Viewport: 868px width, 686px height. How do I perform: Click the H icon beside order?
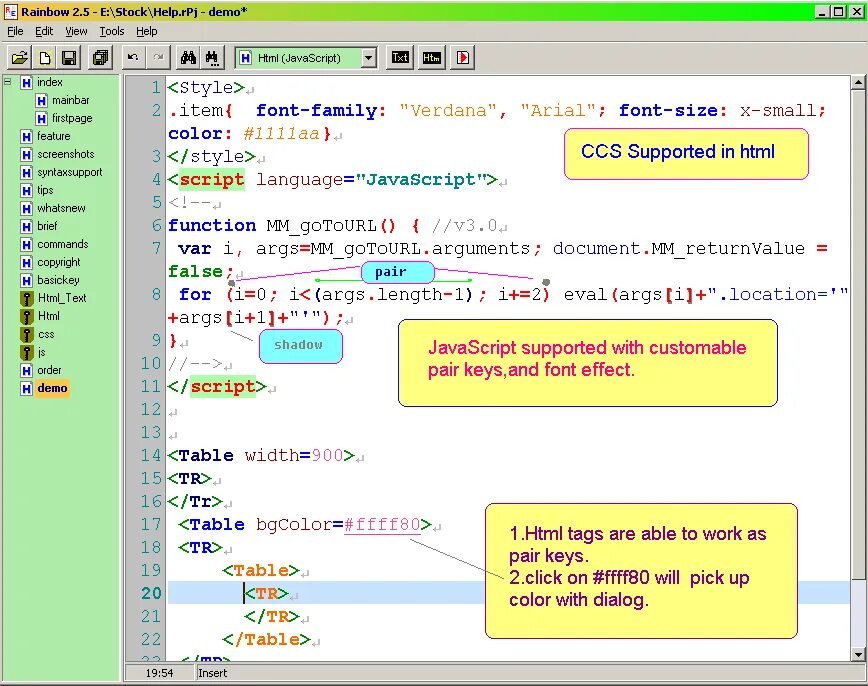coord(26,370)
